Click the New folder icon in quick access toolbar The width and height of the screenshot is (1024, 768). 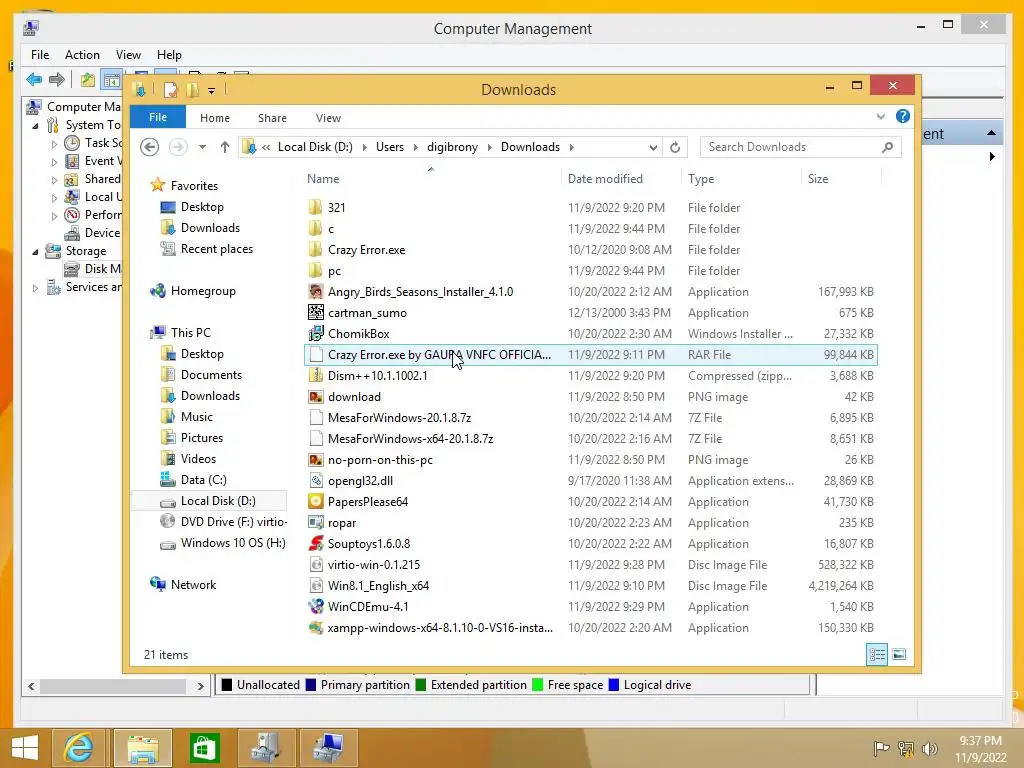[x=193, y=90]
